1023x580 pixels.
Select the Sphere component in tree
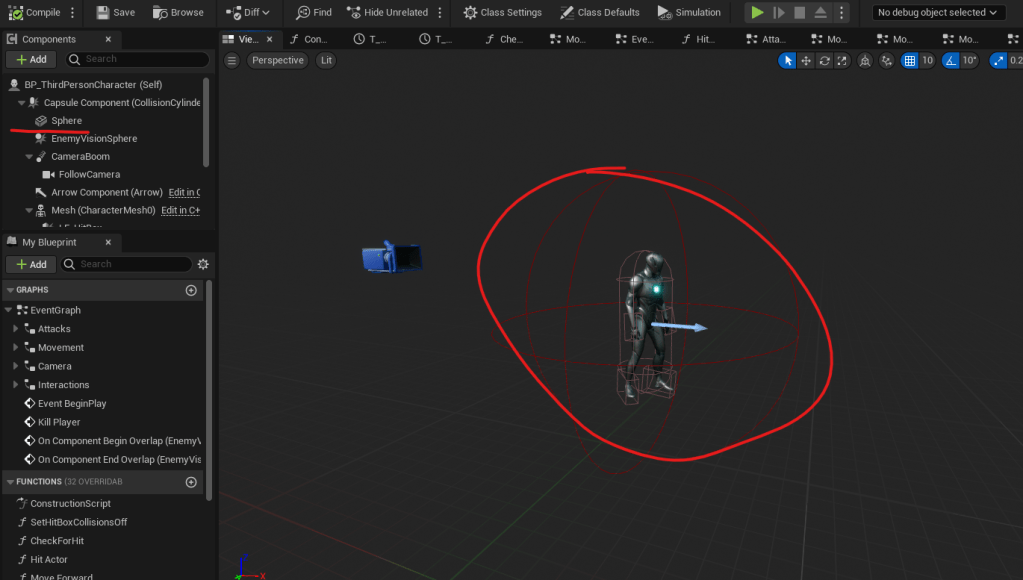pyautogui.click(x=66, y=121)
